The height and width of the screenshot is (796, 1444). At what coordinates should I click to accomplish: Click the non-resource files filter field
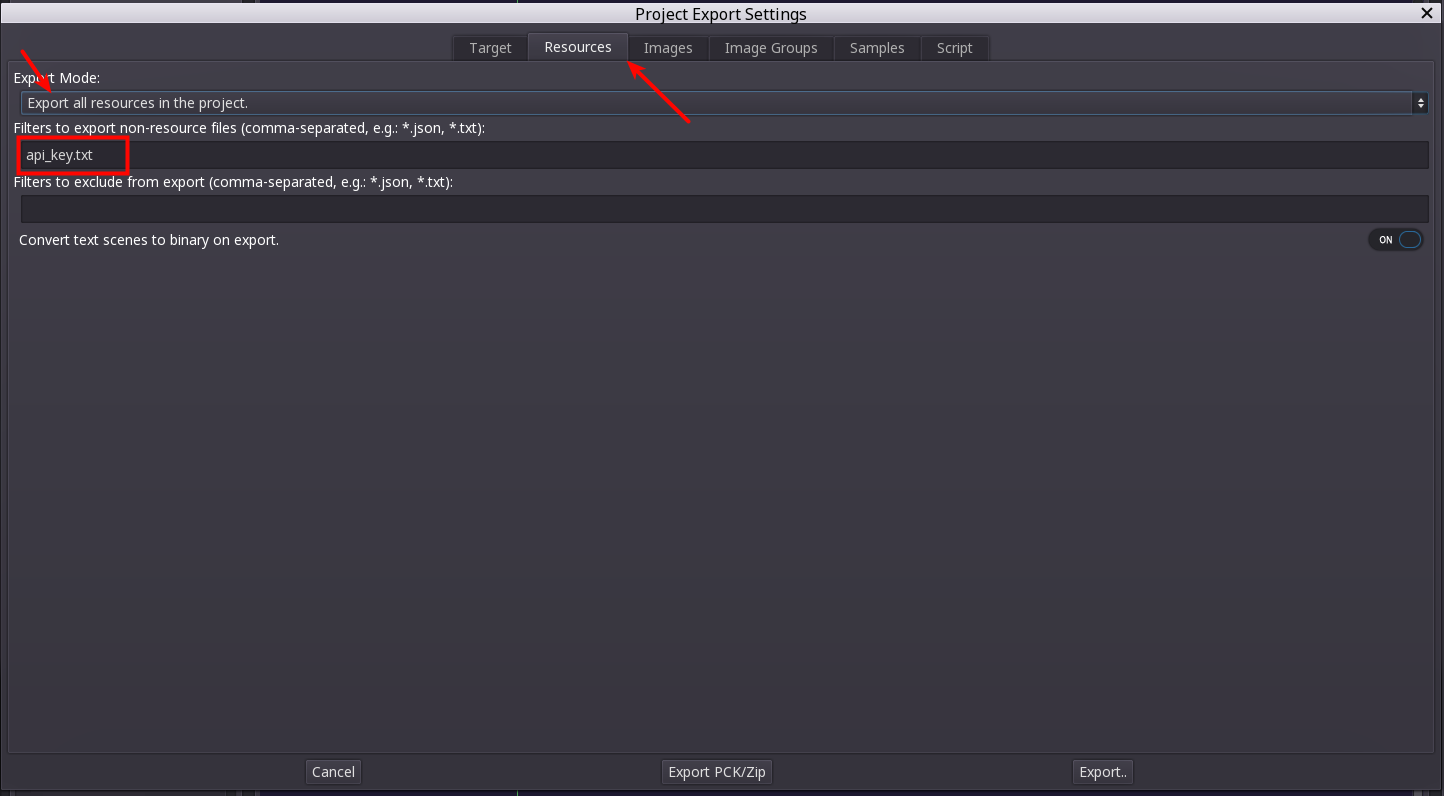[x=725, y=155]
